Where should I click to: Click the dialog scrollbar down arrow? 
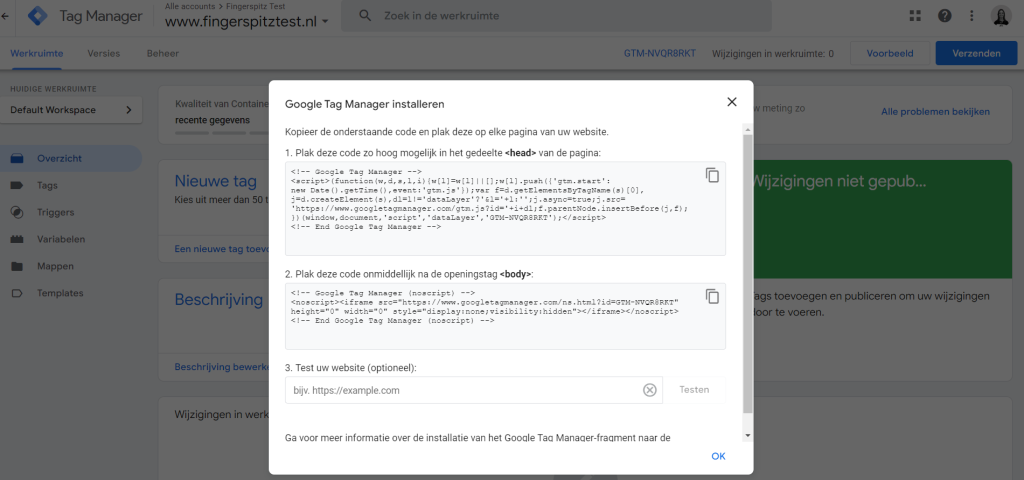747,435
